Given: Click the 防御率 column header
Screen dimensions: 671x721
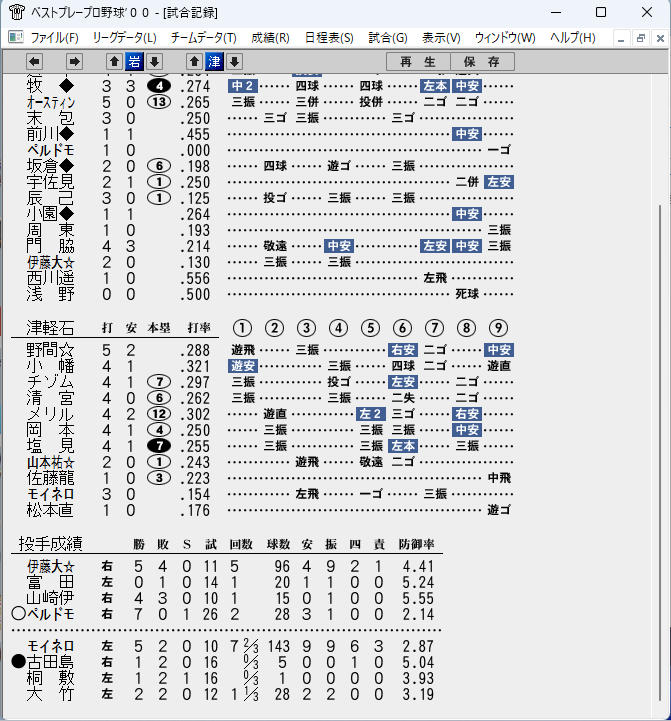Looking at the screenshot, I should click(417, 544).
